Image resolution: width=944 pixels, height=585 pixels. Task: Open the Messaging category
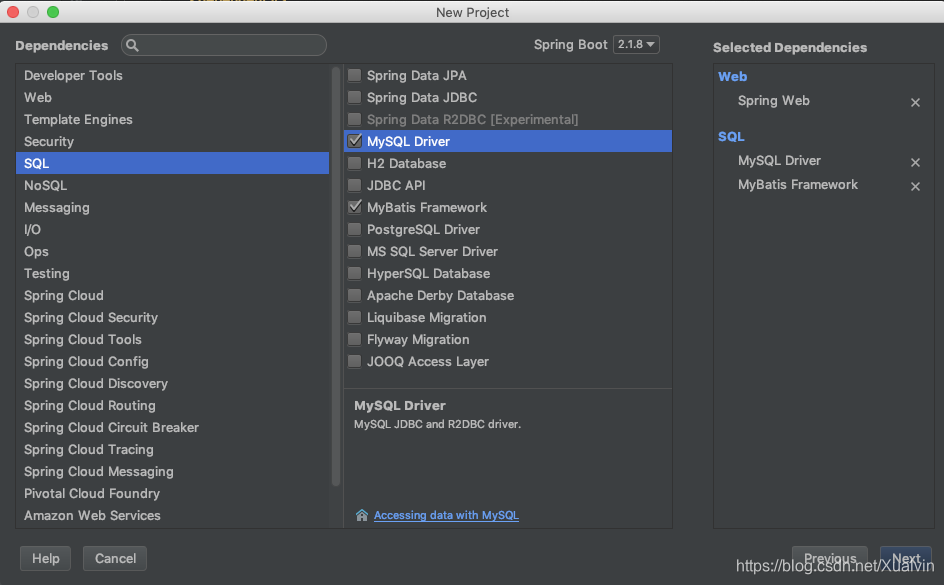click(x=172, y=208)
